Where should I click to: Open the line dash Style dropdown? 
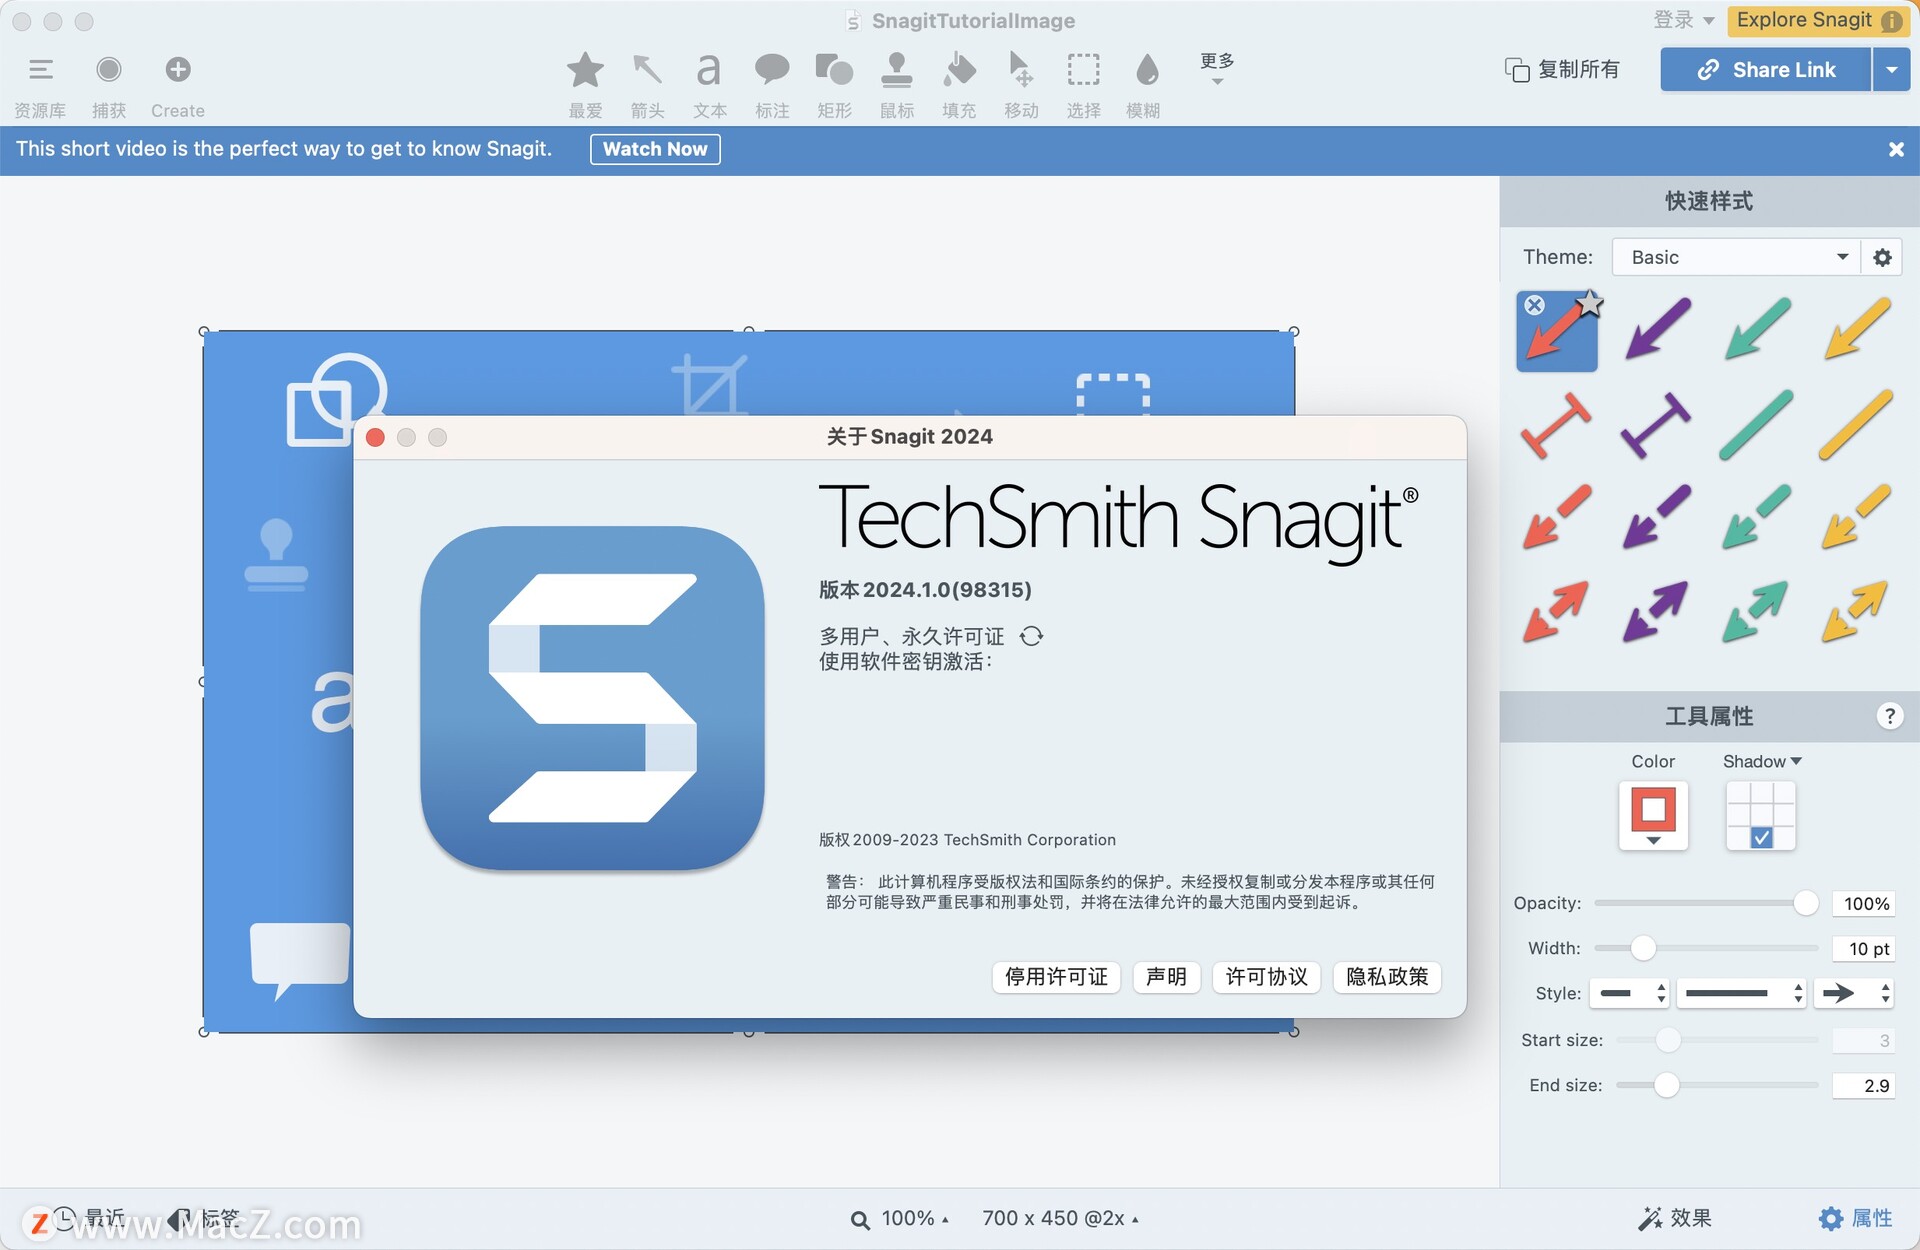pos(1630,993)
